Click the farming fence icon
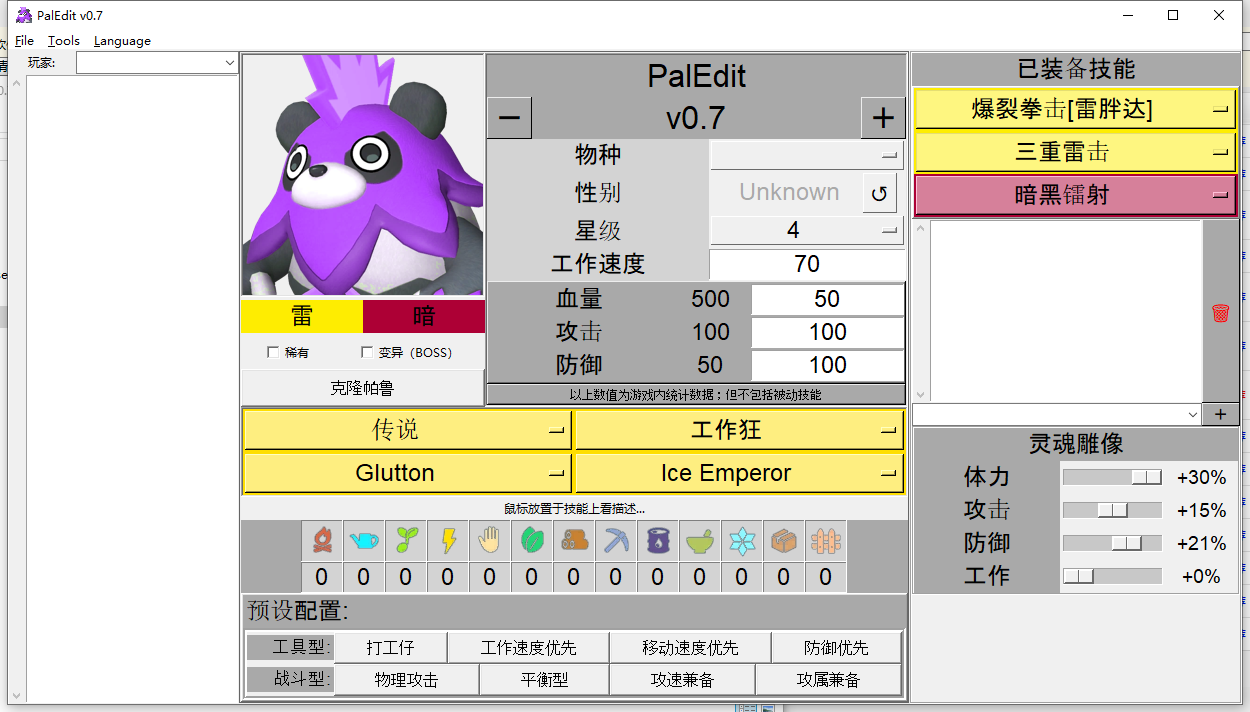 click(826, 541)
